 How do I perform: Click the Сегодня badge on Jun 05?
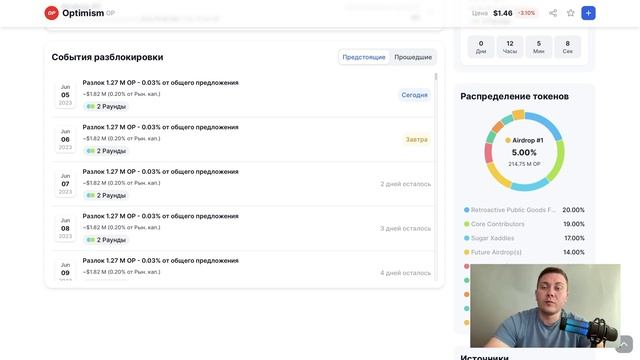pos(414,95)
